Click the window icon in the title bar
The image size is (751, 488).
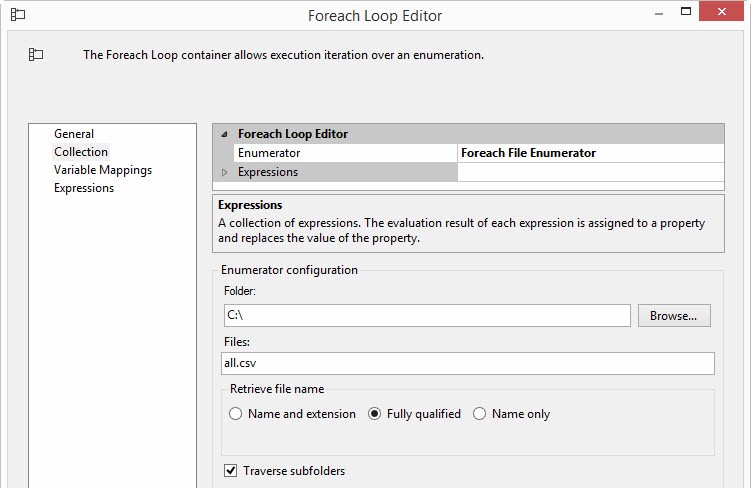tap(16, 16)
